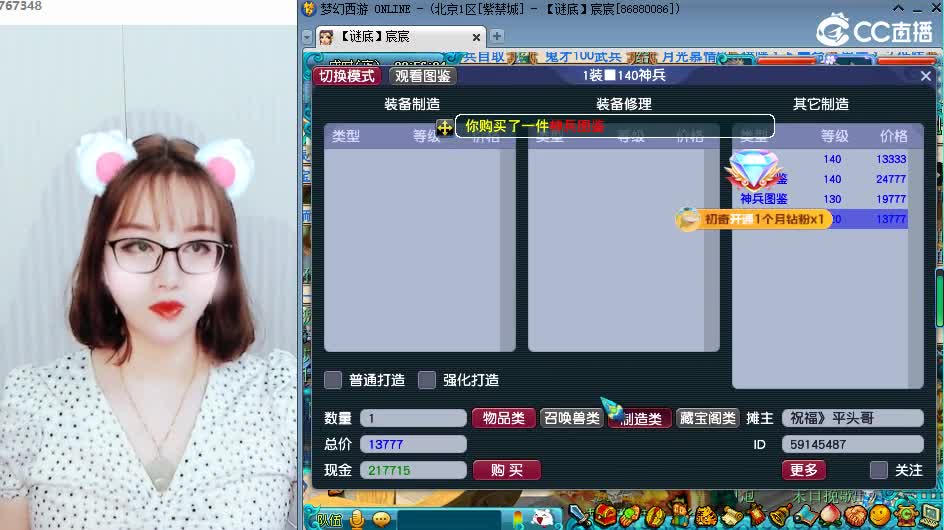Image resolution: width=944 pixels, height=530 pixels.
Task: Click the move cross icon on purchase notice
Action: click(444, 128)
